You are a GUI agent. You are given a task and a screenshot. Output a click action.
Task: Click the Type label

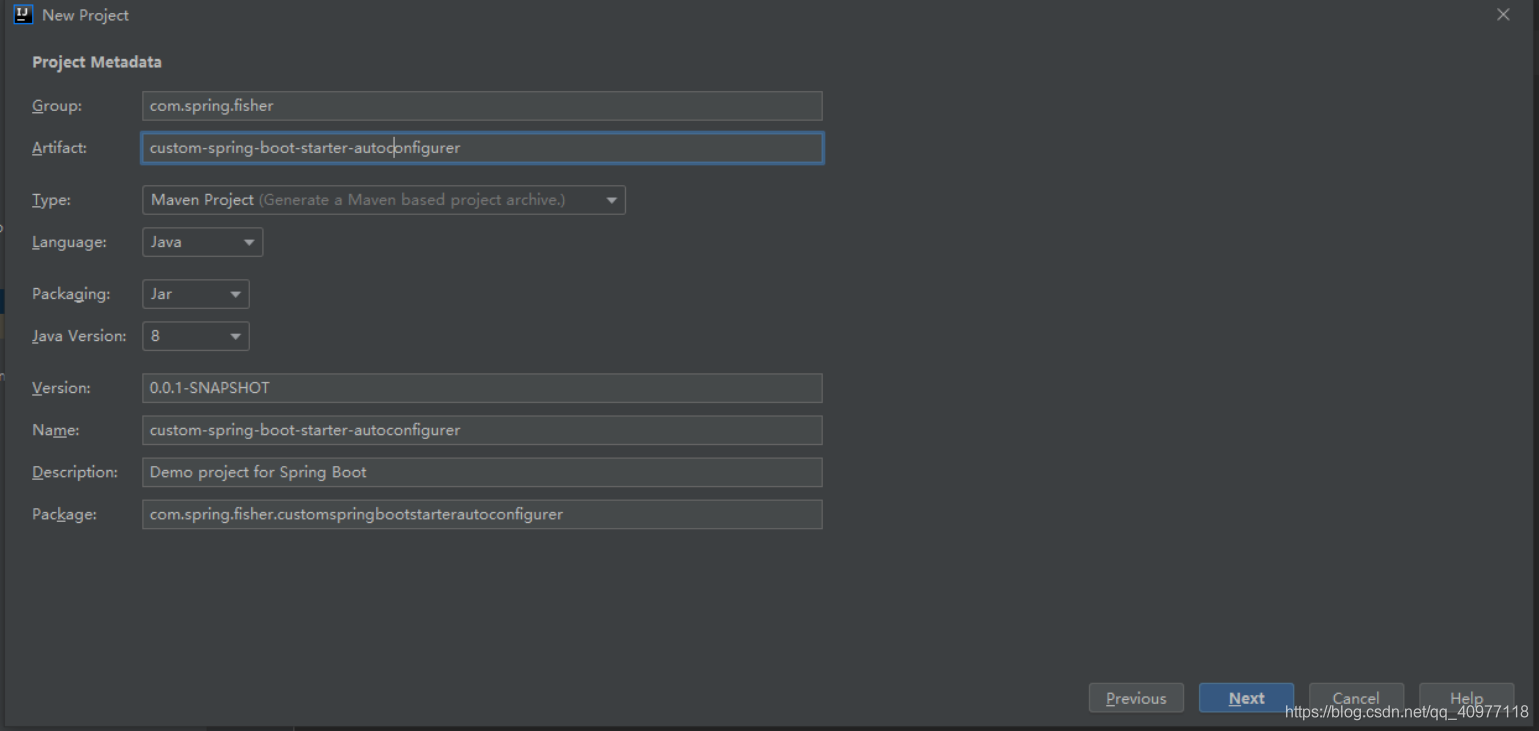point(51,200)
